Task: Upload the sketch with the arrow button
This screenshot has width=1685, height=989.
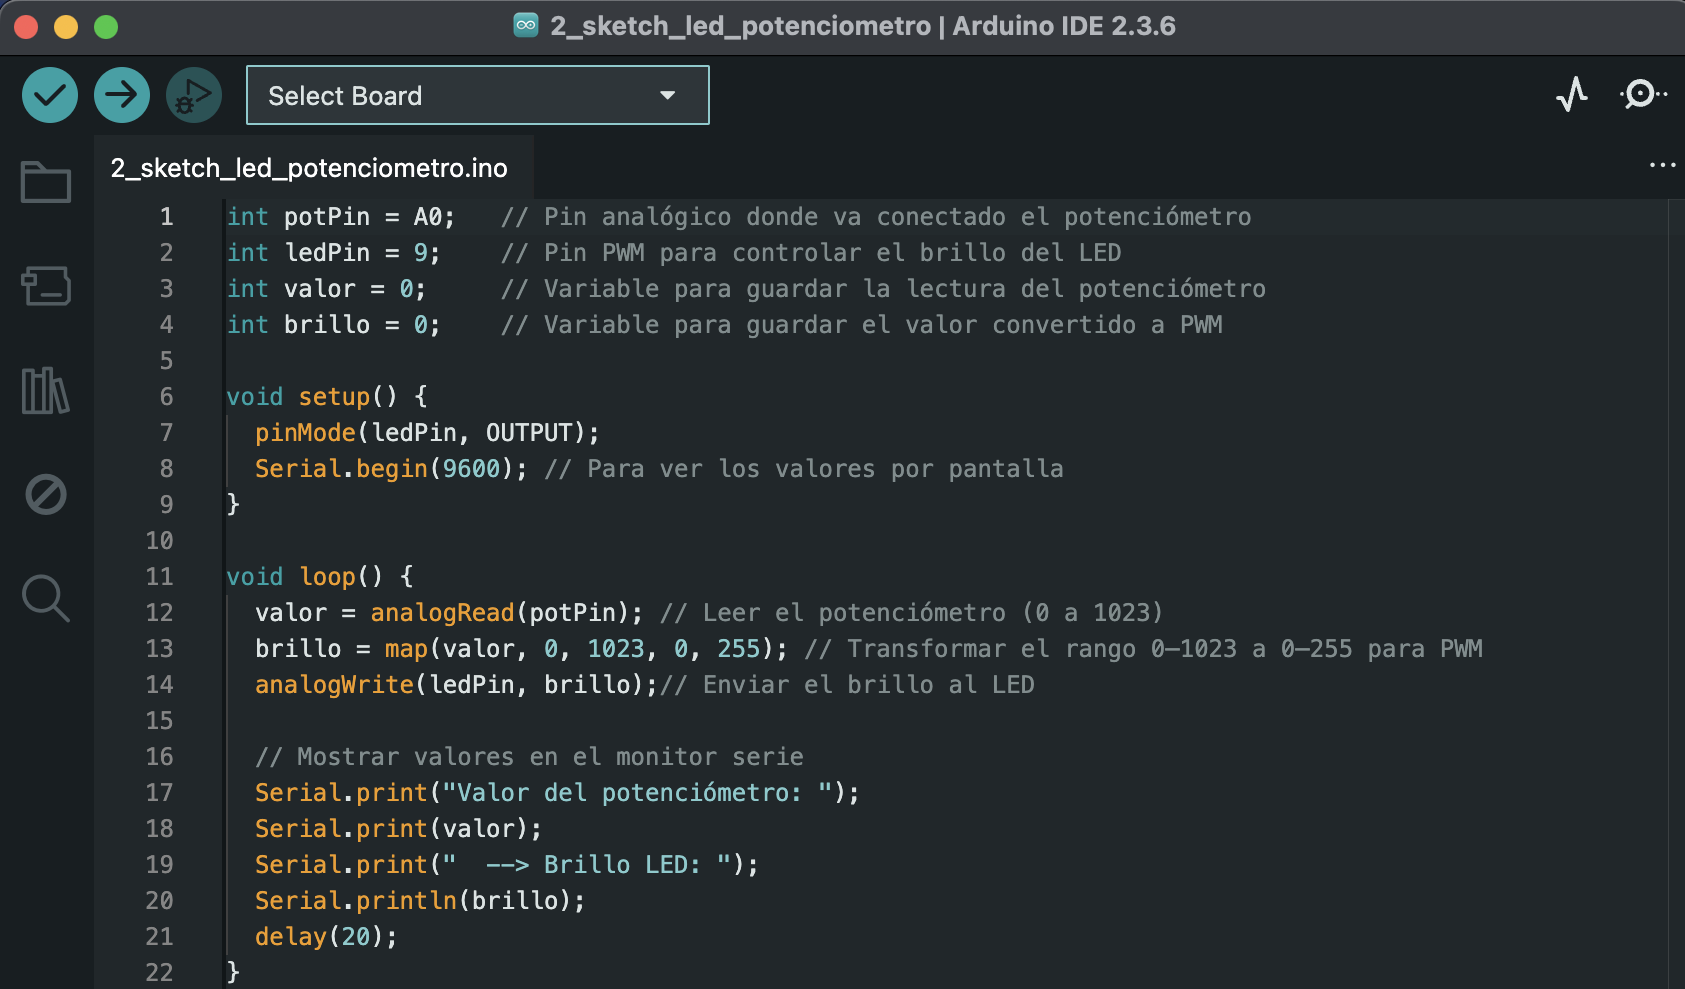Action: pos(122,96)
